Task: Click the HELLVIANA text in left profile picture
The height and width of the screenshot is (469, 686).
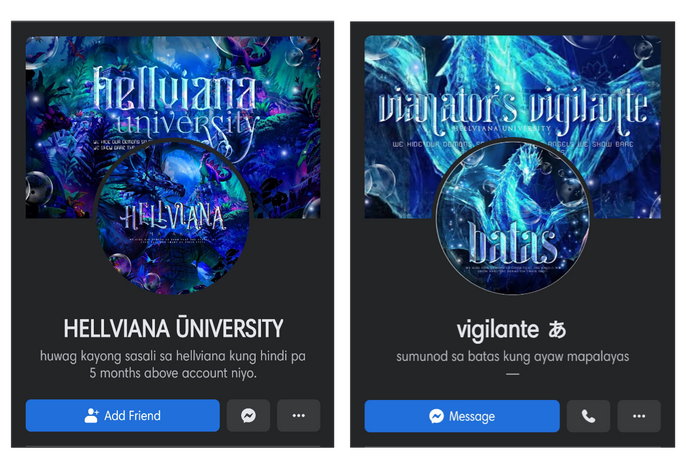Action: [173, 217]
